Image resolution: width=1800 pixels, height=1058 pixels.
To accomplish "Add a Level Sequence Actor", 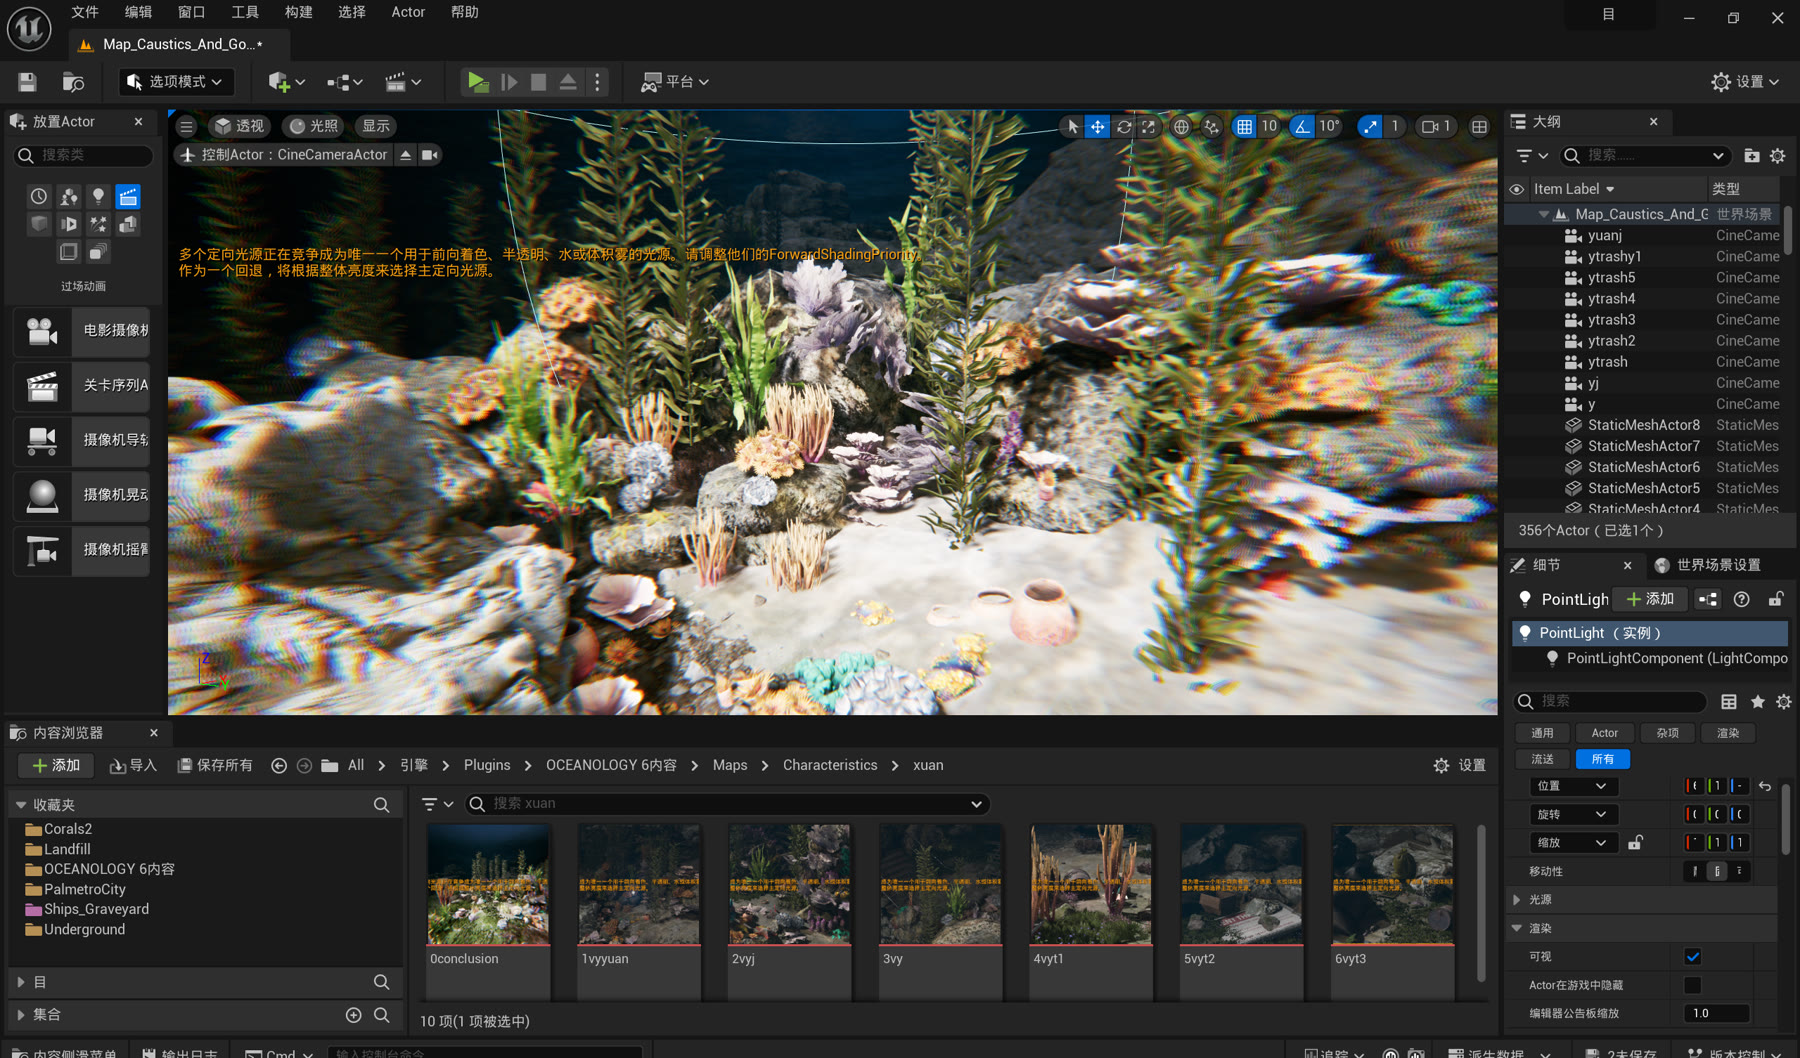I will [82, 386].
